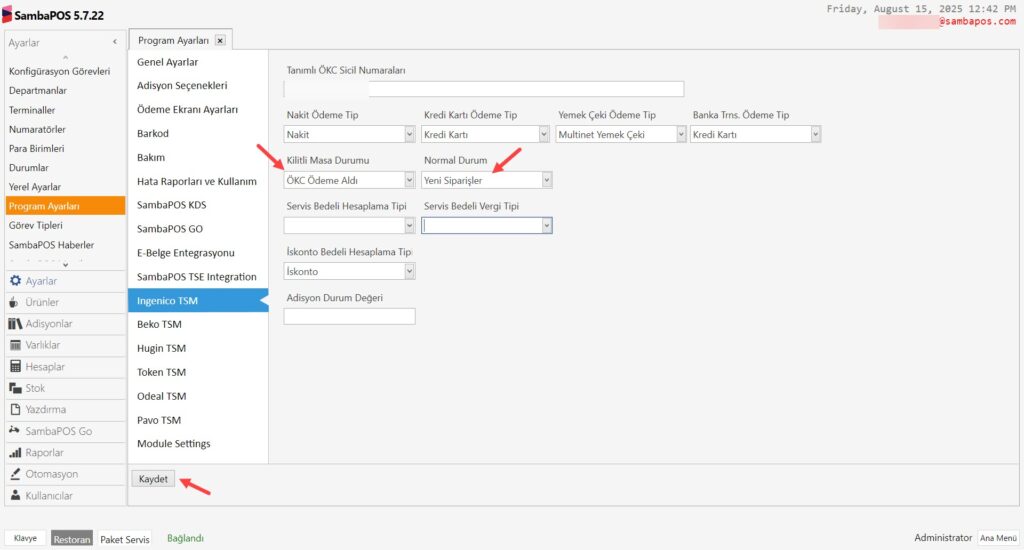The image size is (1024, 550).
Task: Click the Kullanıcılar person icon
Action: click(16, 495)
